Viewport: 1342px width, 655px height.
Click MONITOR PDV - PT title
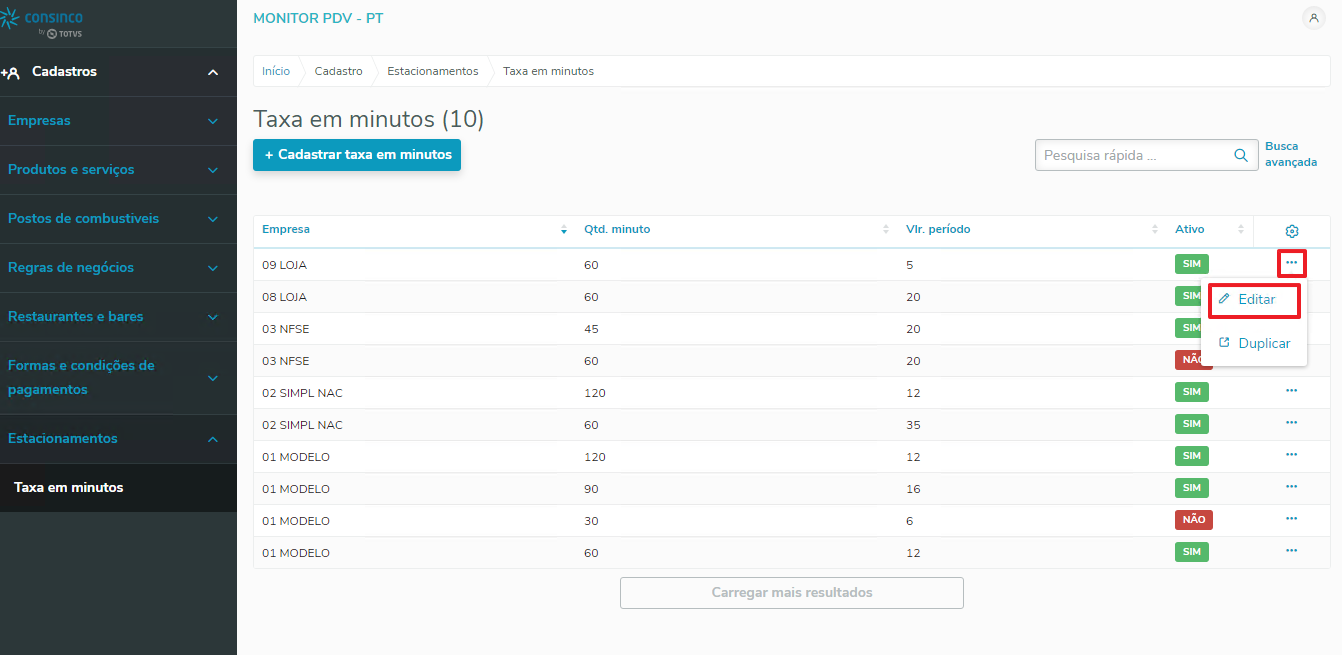pos(318,19)
